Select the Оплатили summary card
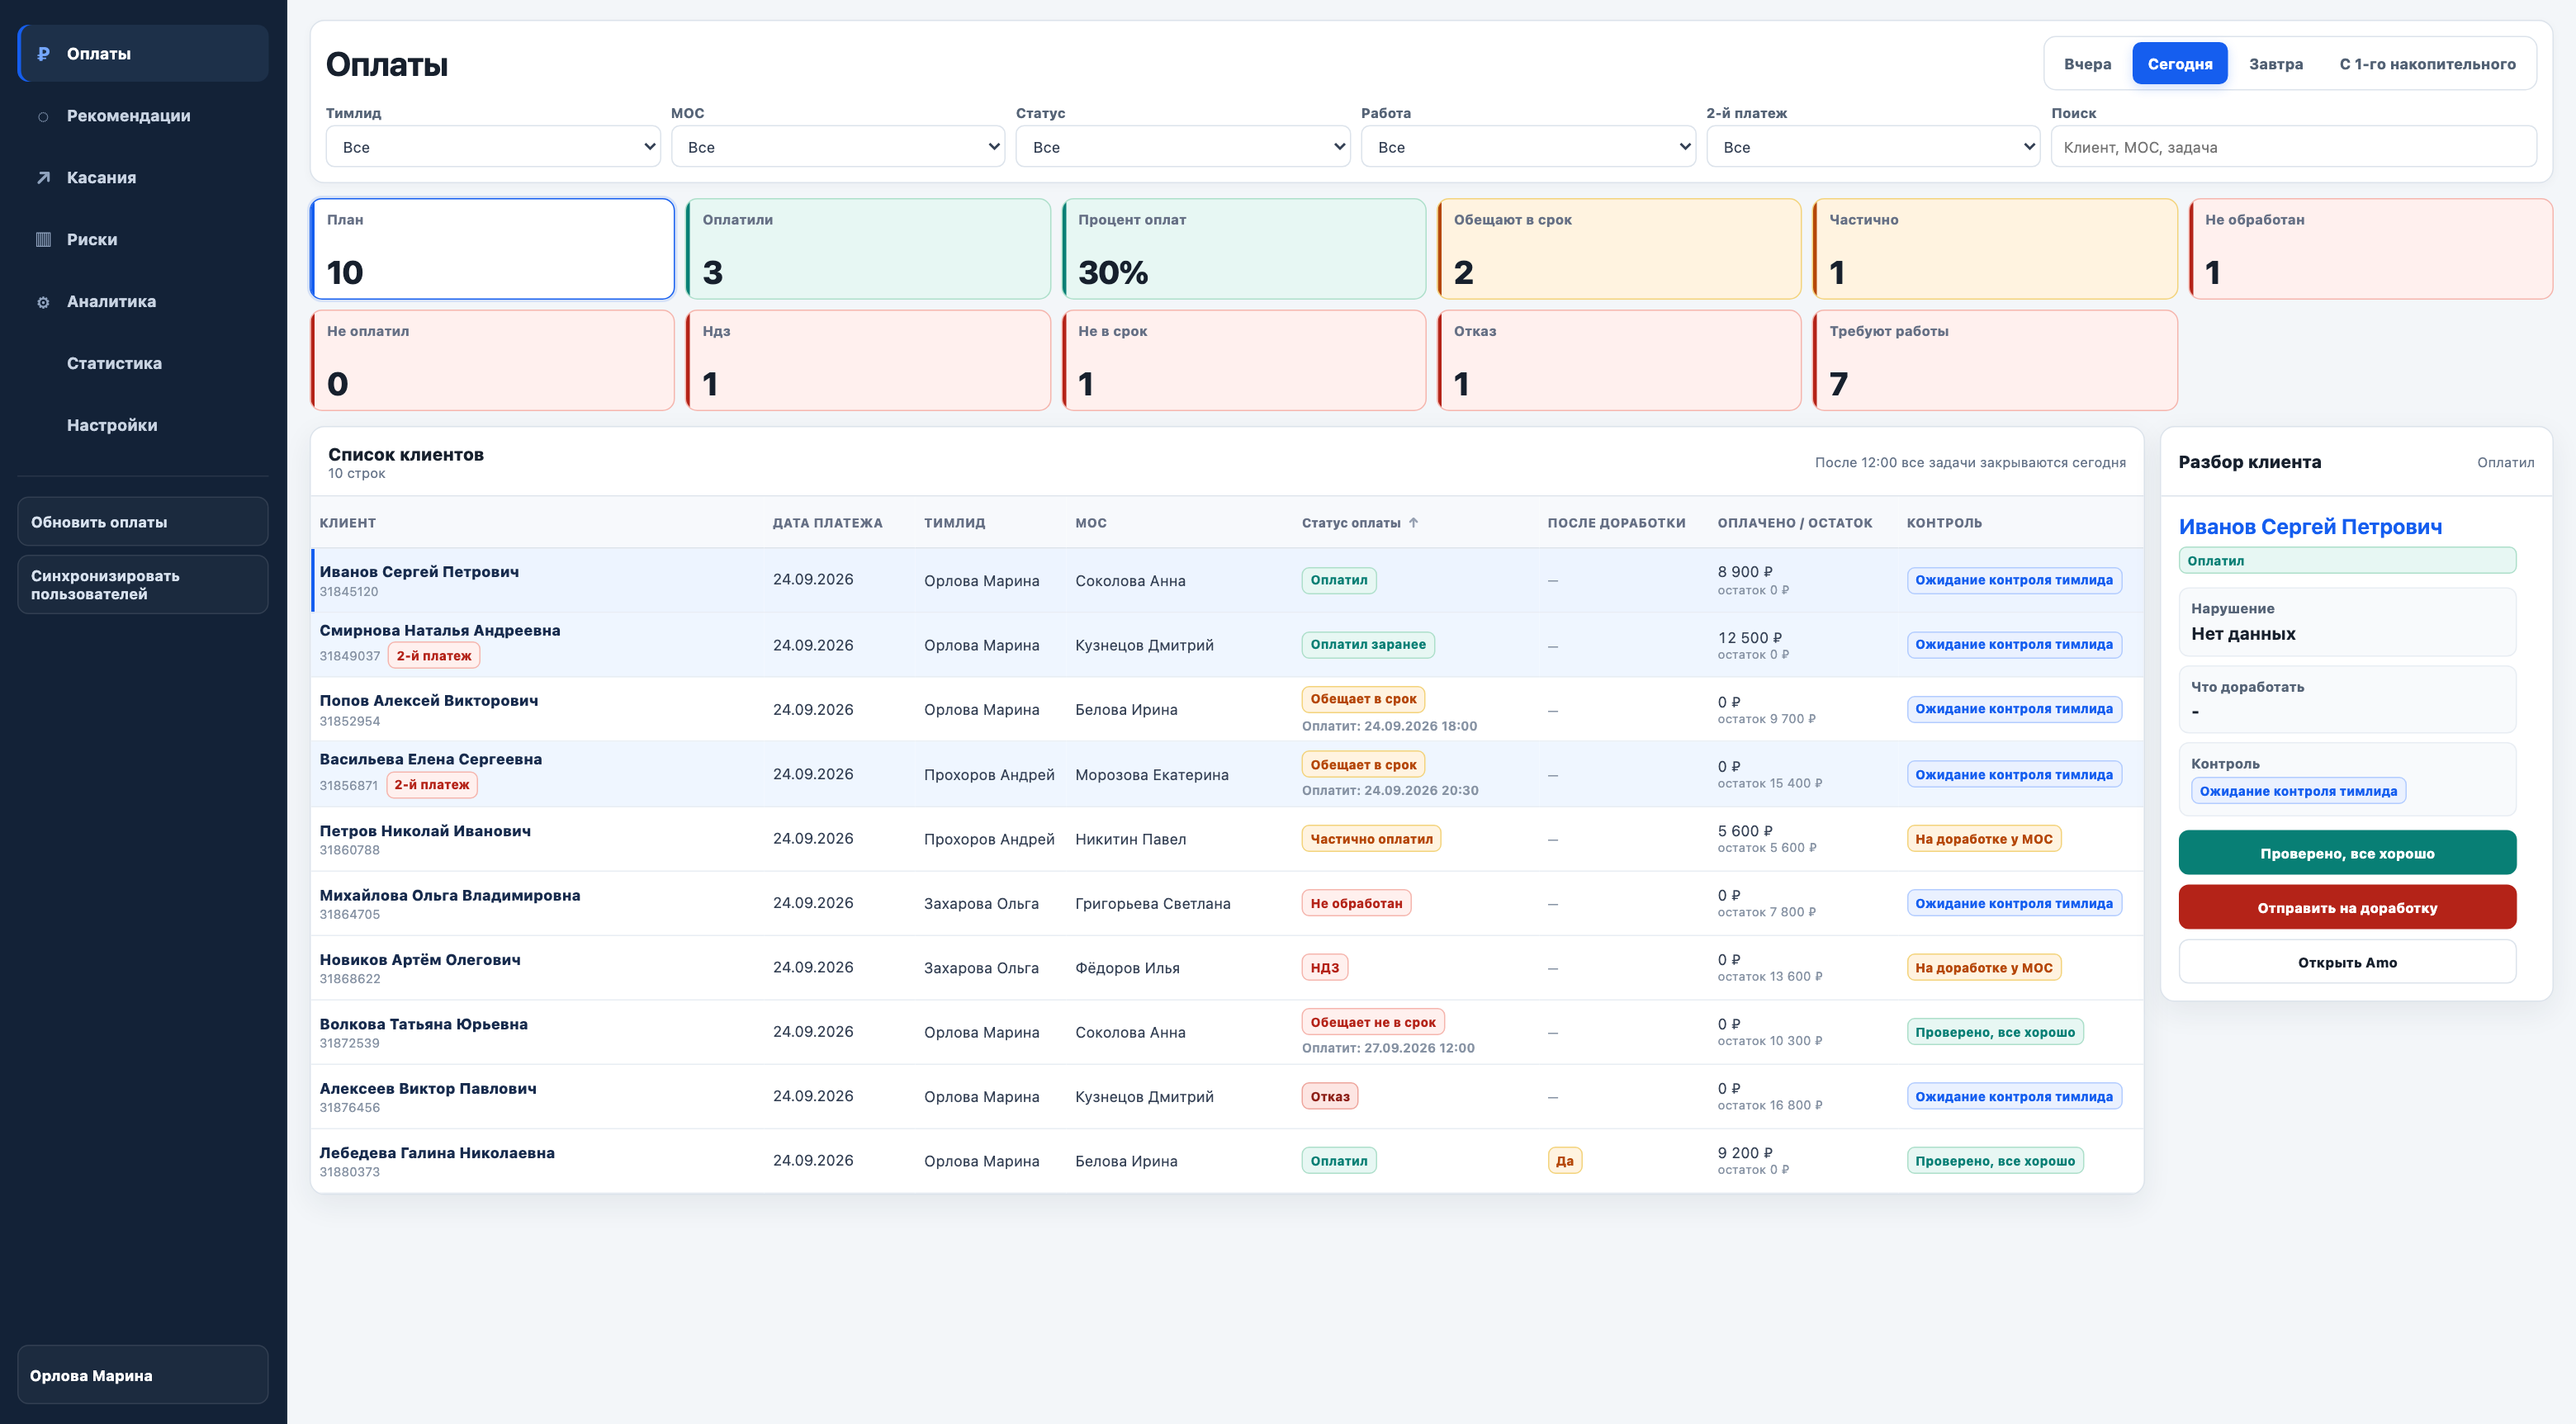Image resolution: width=2576 pixels, height=1424 pixels. (868, 249)
